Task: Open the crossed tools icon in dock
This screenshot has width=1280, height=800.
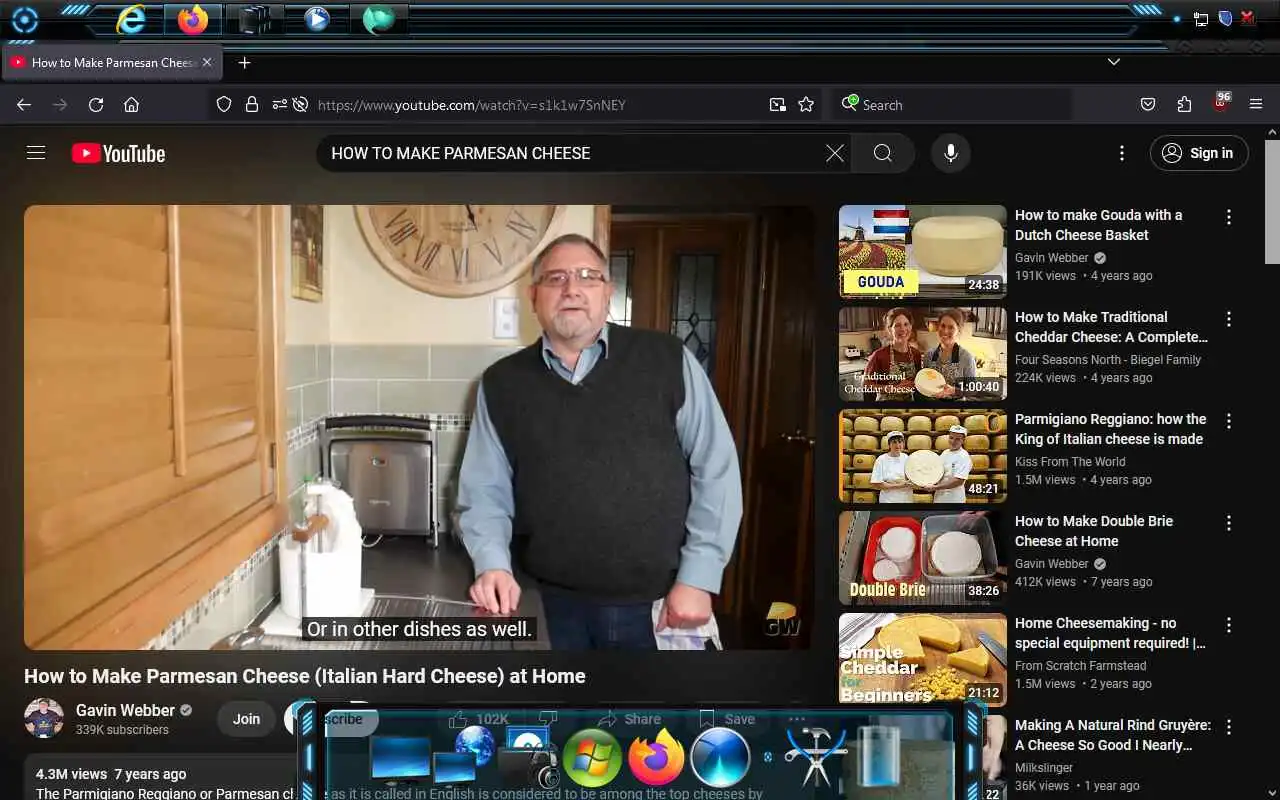Action: click(x=814, y=757)
